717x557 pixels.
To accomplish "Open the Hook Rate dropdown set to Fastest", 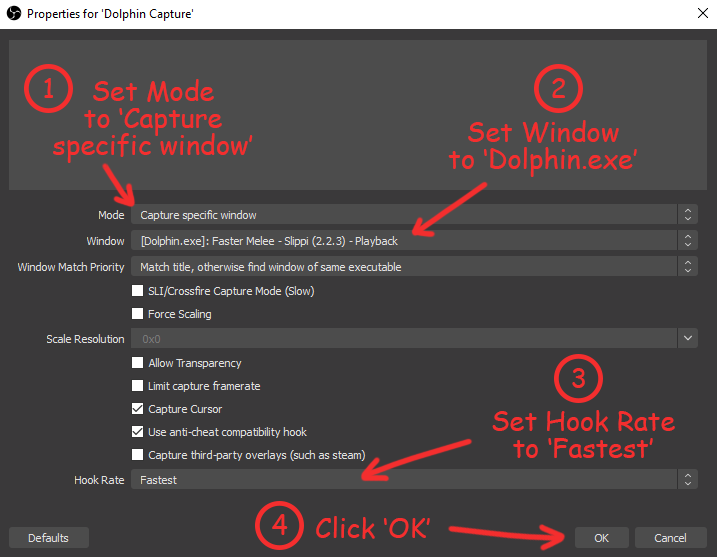I will point(414,479).
